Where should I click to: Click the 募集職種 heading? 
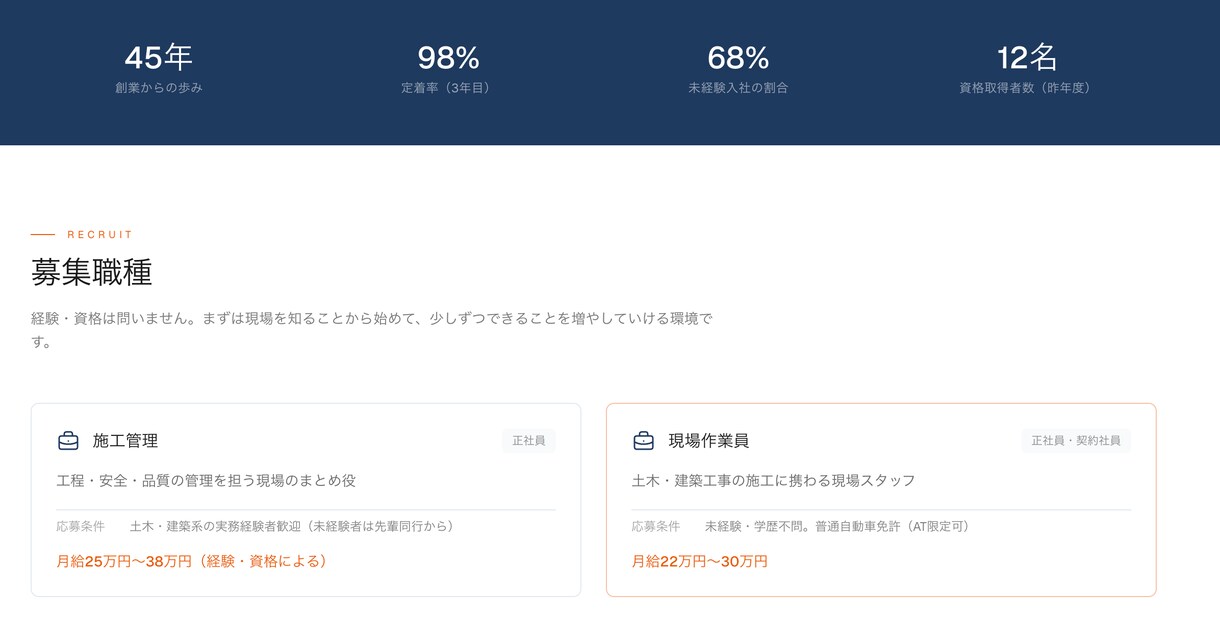[x=91, y=272]
